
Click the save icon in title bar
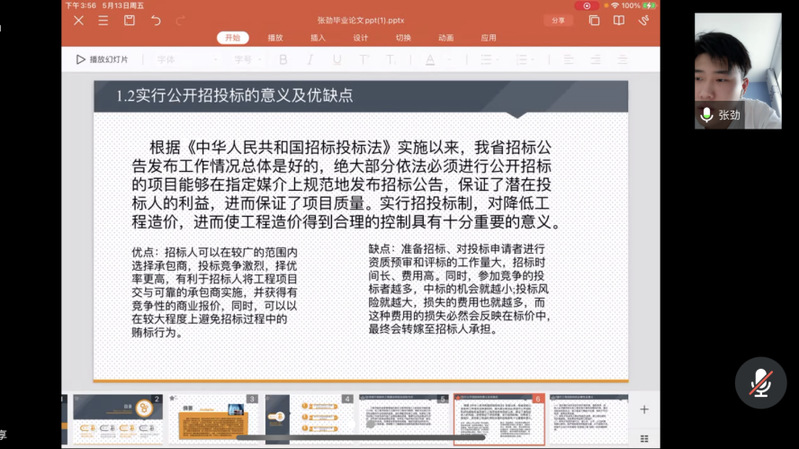click(x=129, y=20)
